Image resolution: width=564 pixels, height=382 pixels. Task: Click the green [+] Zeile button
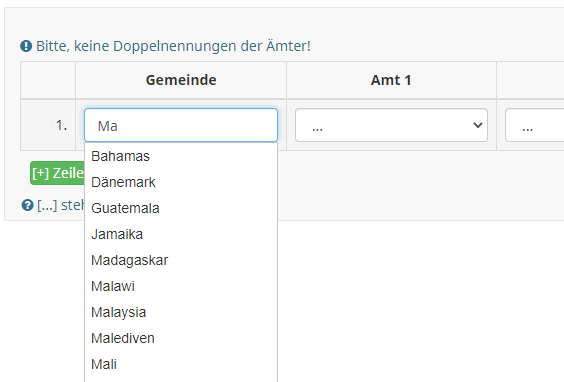pos(58,173)
